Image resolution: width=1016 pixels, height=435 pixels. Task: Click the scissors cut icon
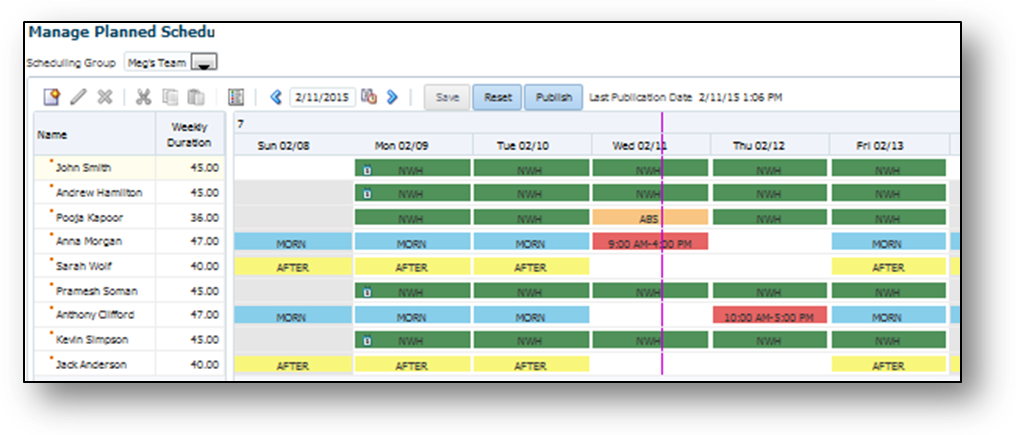coord(143,97)
